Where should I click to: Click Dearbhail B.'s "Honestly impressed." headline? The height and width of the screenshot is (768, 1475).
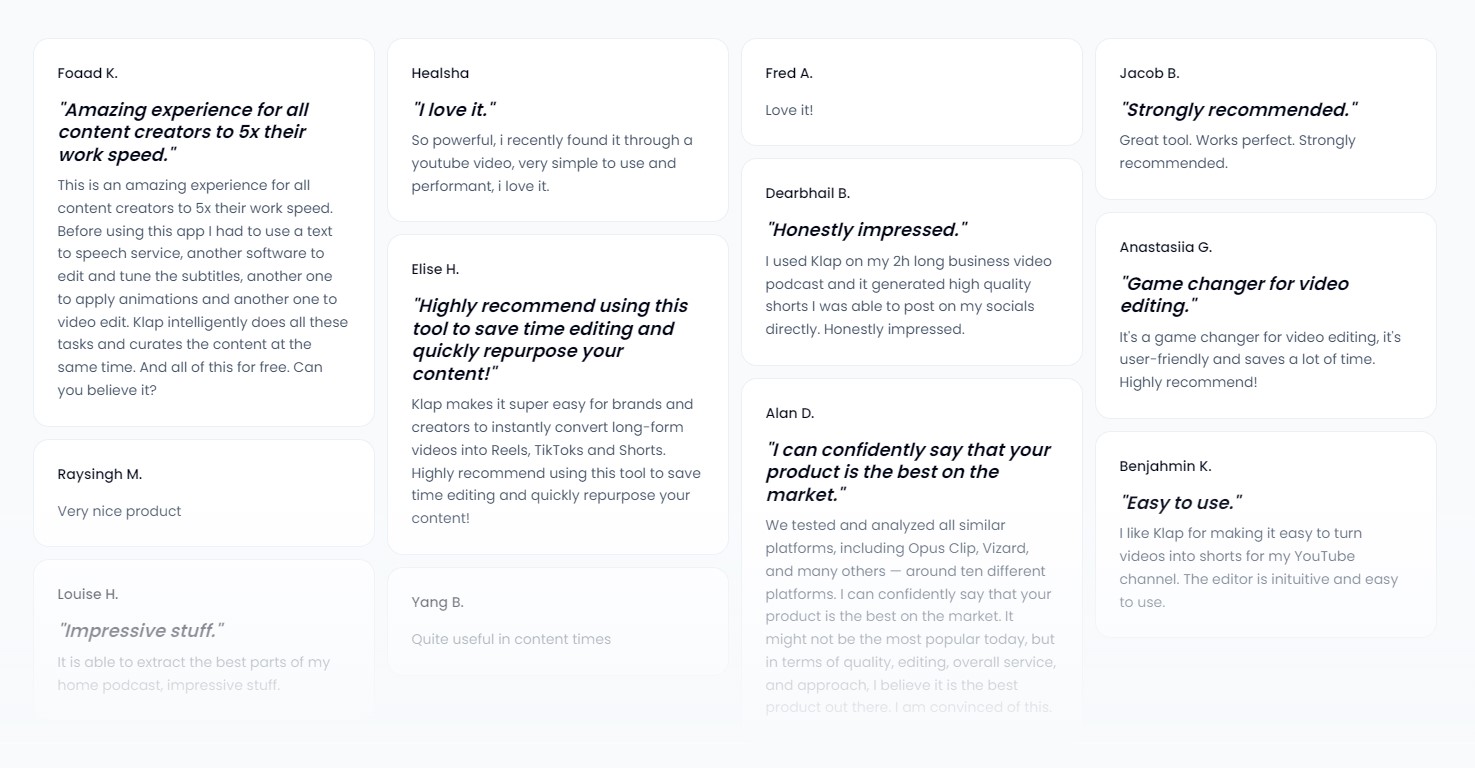pyautogui.click(x=867, y=230)
